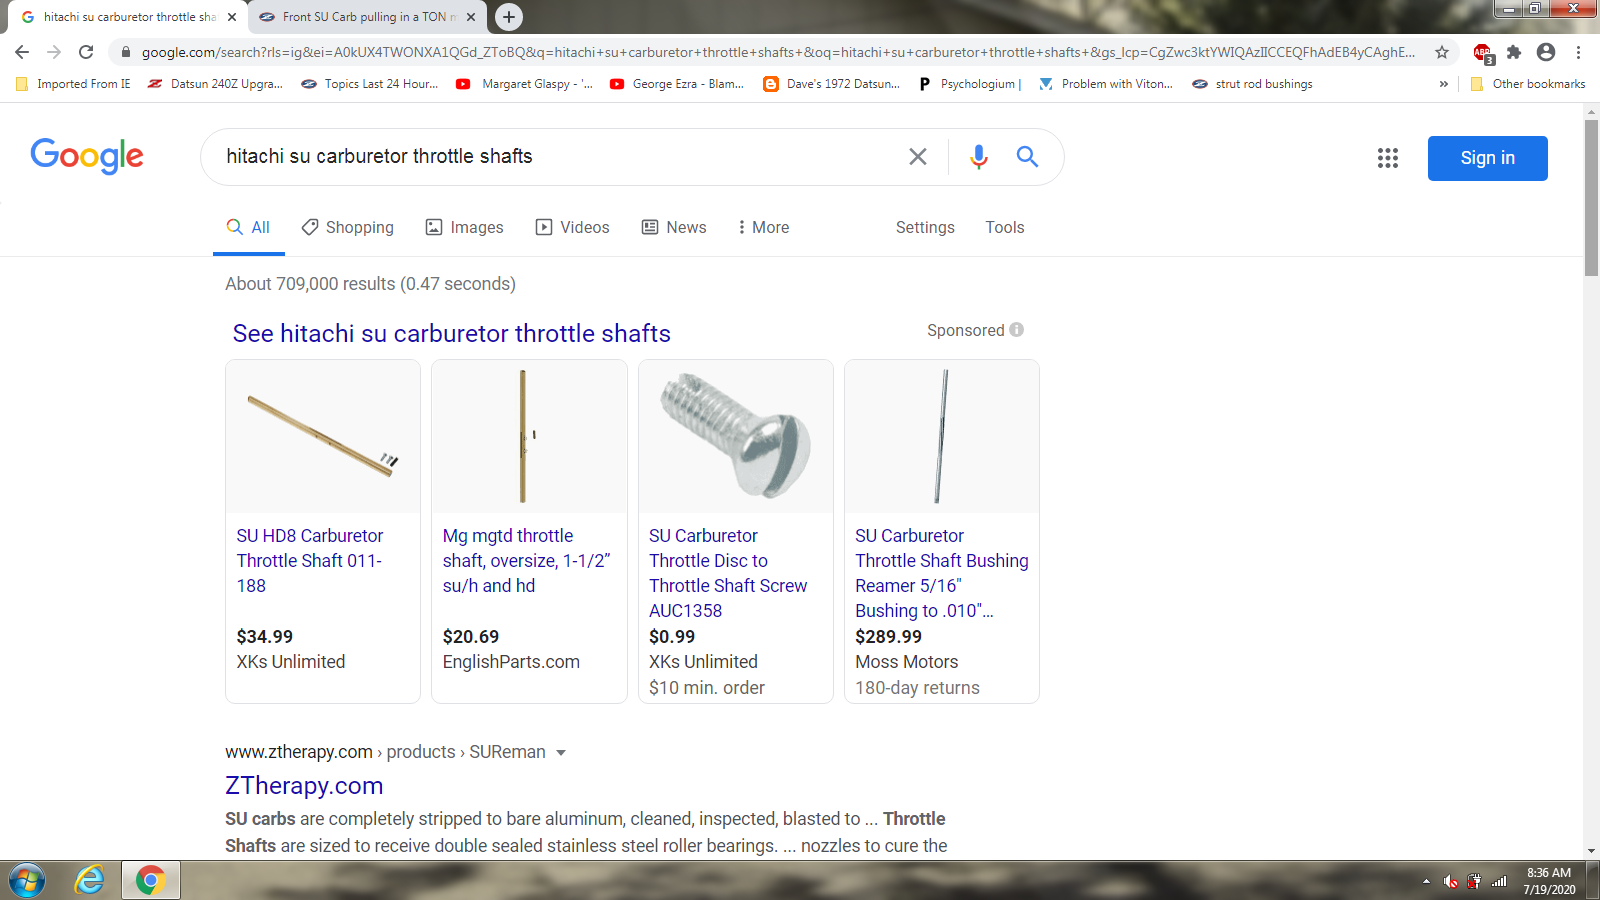
Task: Switch to the News results tab
Action: tap(674, 227)
